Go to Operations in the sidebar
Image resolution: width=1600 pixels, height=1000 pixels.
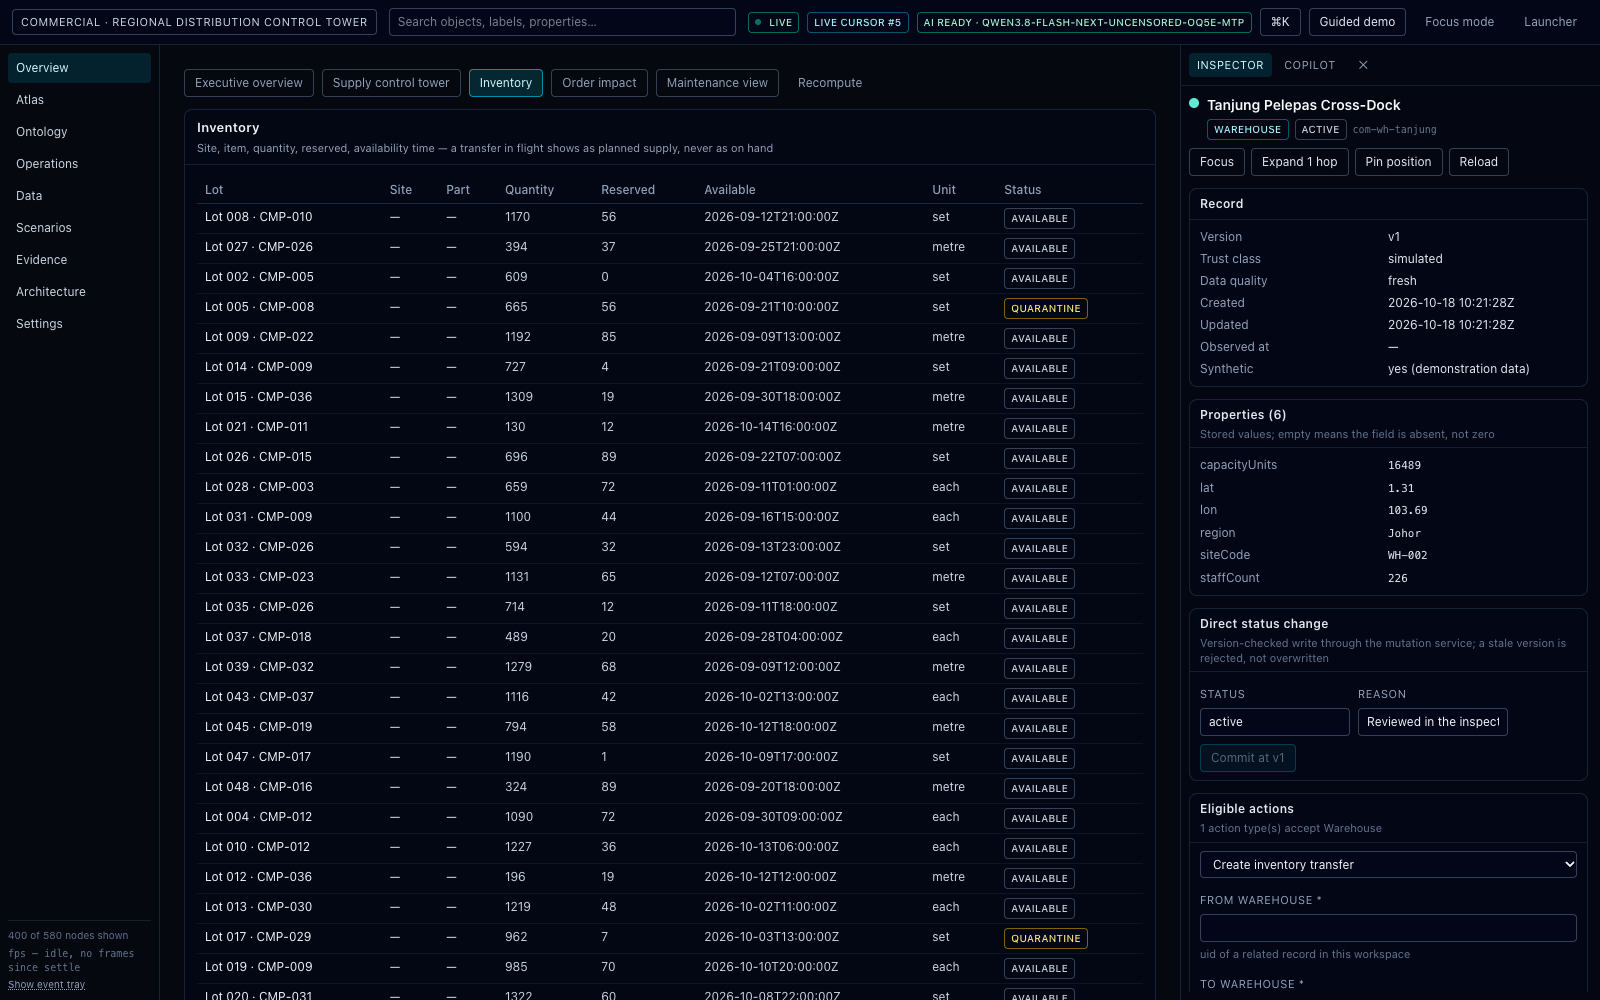(x=79, y=164)
